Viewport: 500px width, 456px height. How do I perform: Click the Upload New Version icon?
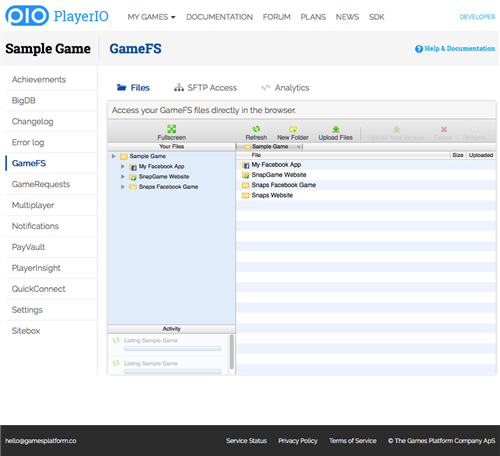[x=396, y=129]
